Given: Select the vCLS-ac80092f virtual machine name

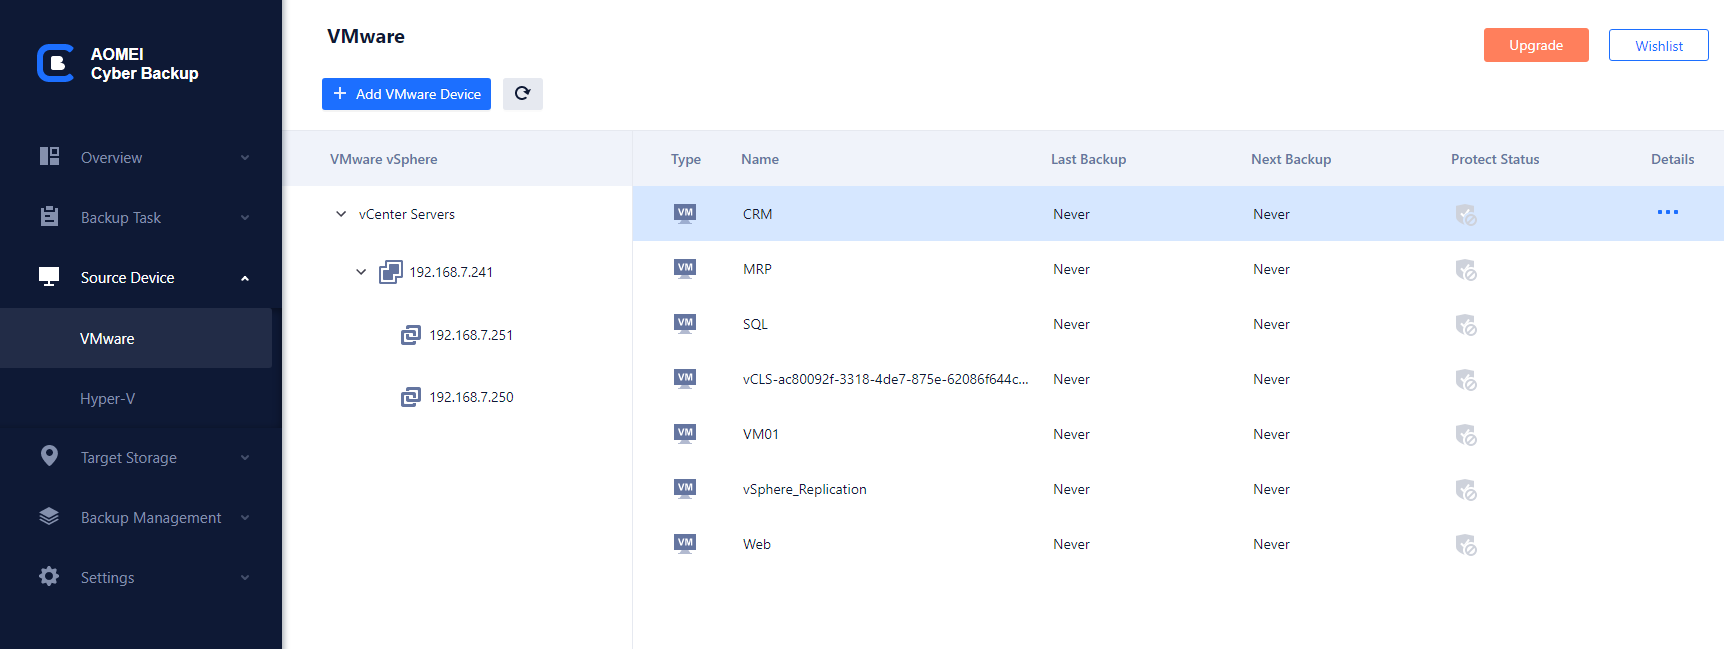Looking at the screenshot, I should (885, 379).
